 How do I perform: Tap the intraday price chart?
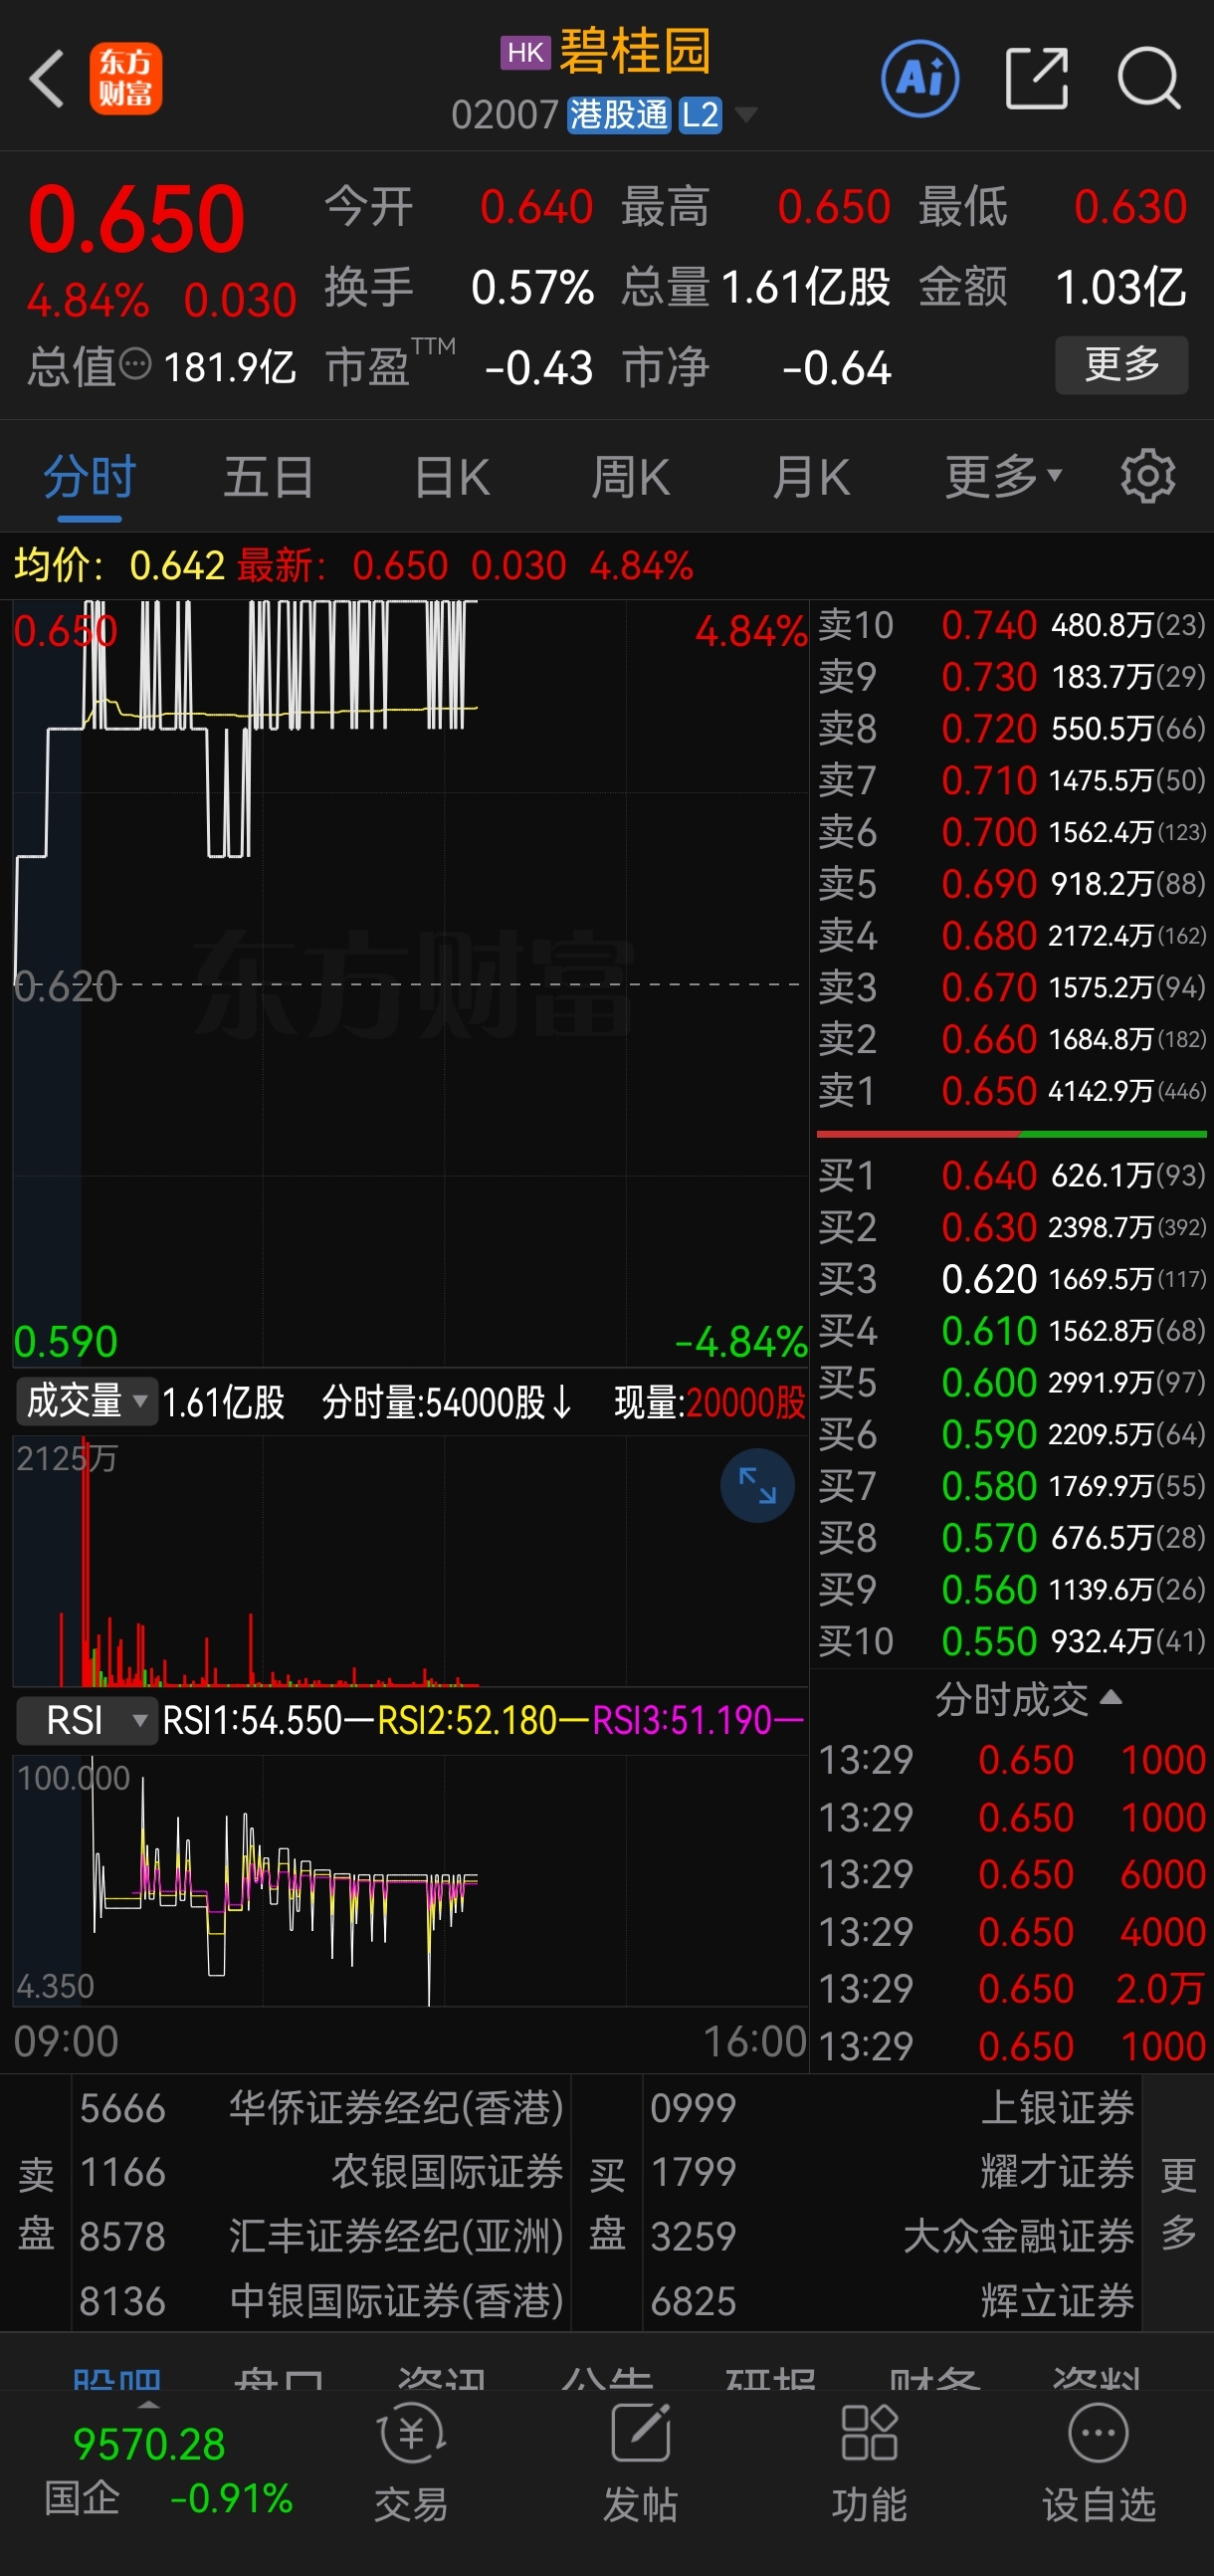(x=410, y=982)
